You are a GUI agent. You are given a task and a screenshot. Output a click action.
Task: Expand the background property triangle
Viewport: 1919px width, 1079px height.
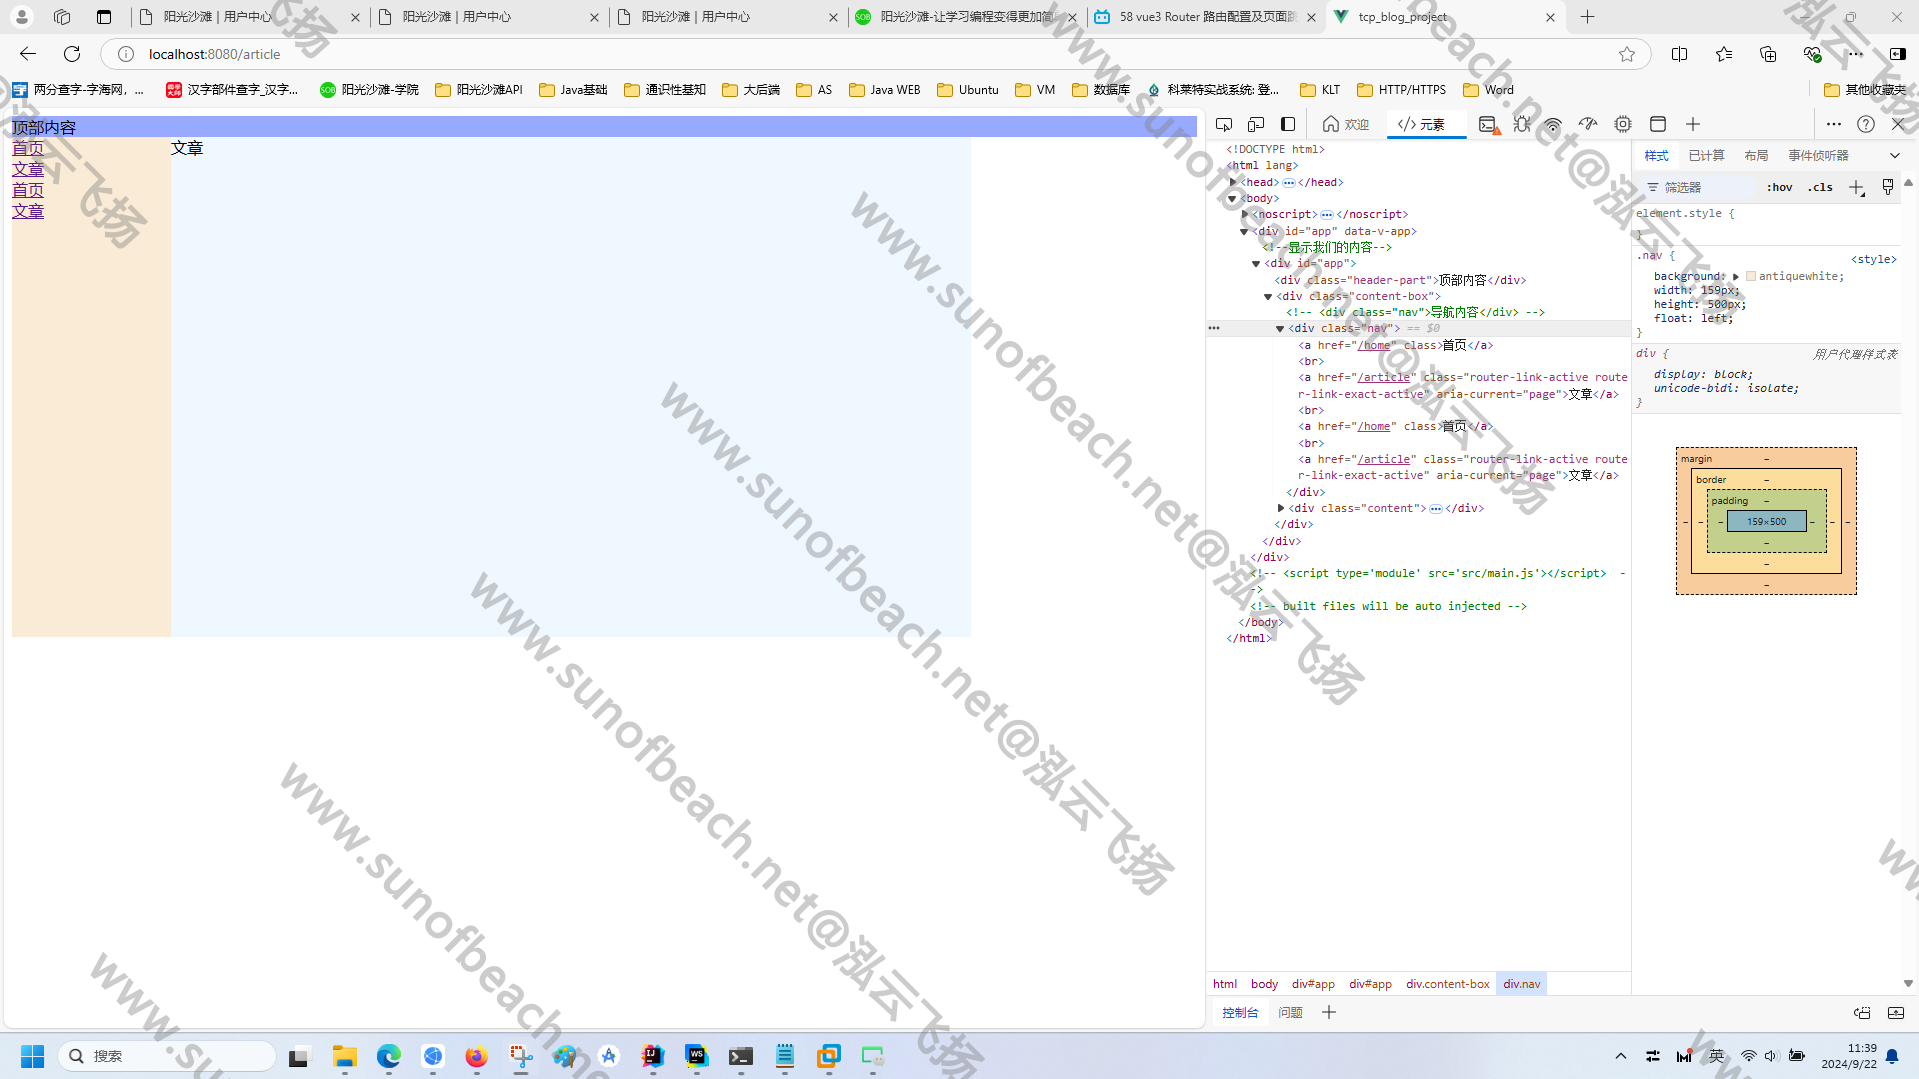click(x=1736, y=276)
